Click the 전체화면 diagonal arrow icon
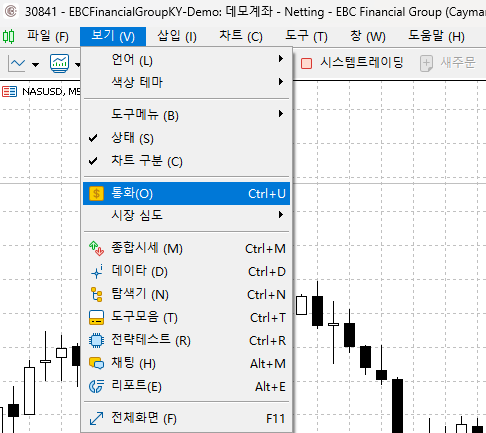This screenshot has width=486, height=433. (96, 419)
